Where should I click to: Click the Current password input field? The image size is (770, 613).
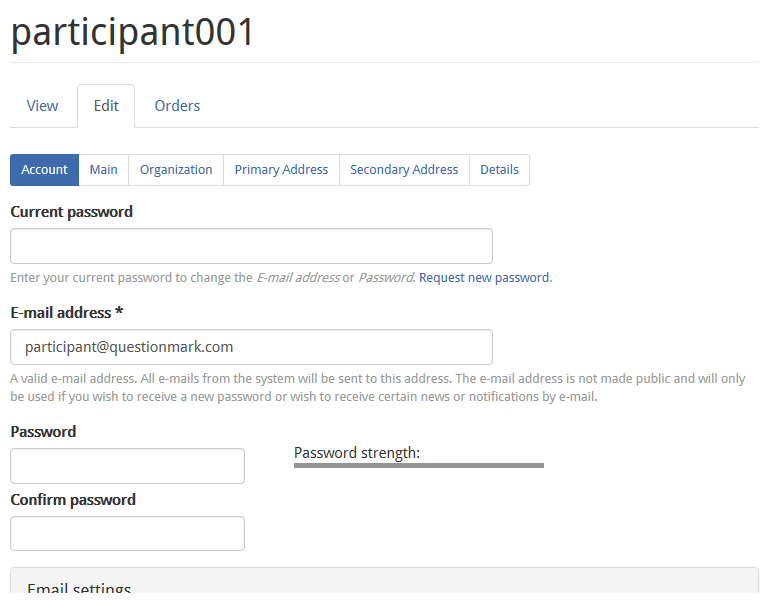tap(251, 246)
